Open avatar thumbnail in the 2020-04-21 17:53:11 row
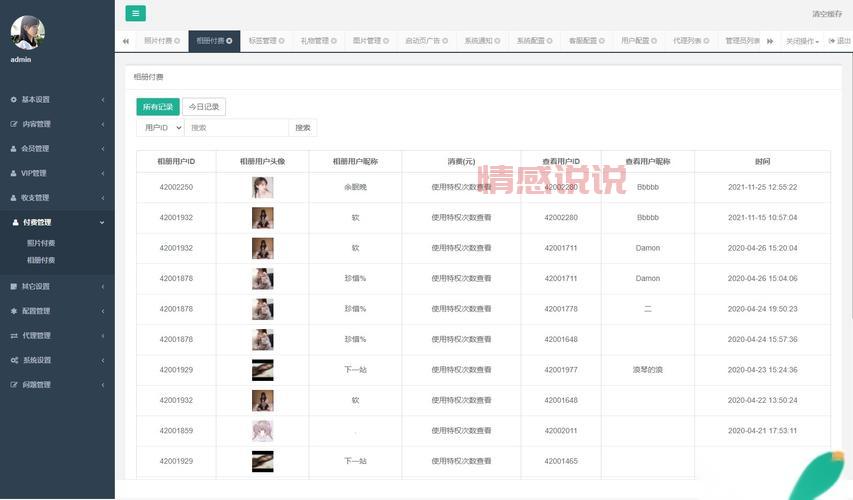853x500 pixels. pos(263,431)
